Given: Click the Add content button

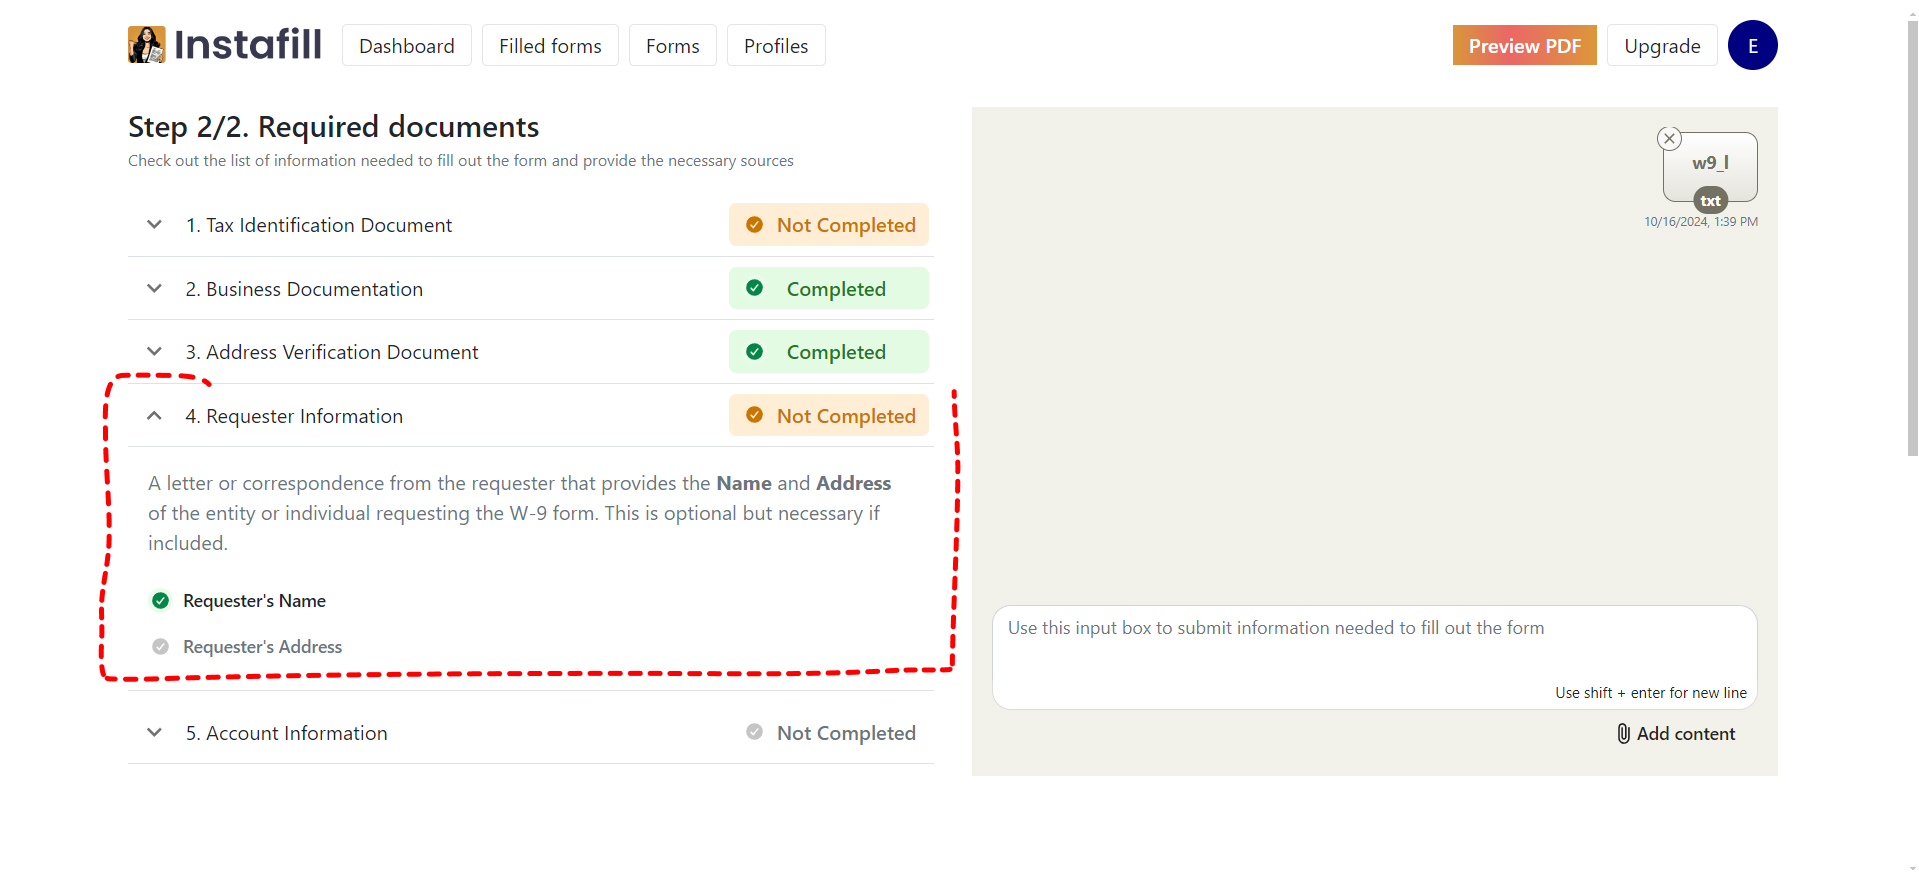Looking at the screenshot, I should (1677, 734).
